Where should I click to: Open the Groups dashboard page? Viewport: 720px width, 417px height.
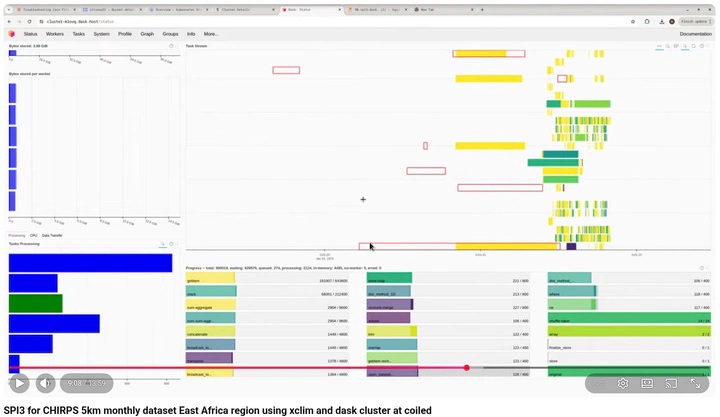click(171, 34)
